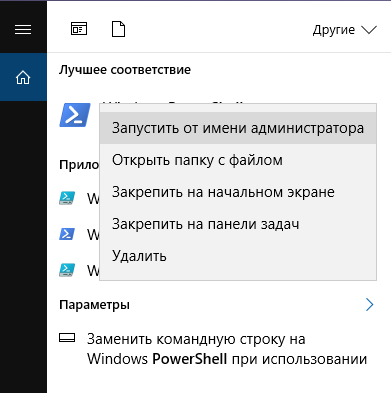Choose Запустить от имени администратора
The width and height of the screenshot is (391, 393).
point(238,128)
